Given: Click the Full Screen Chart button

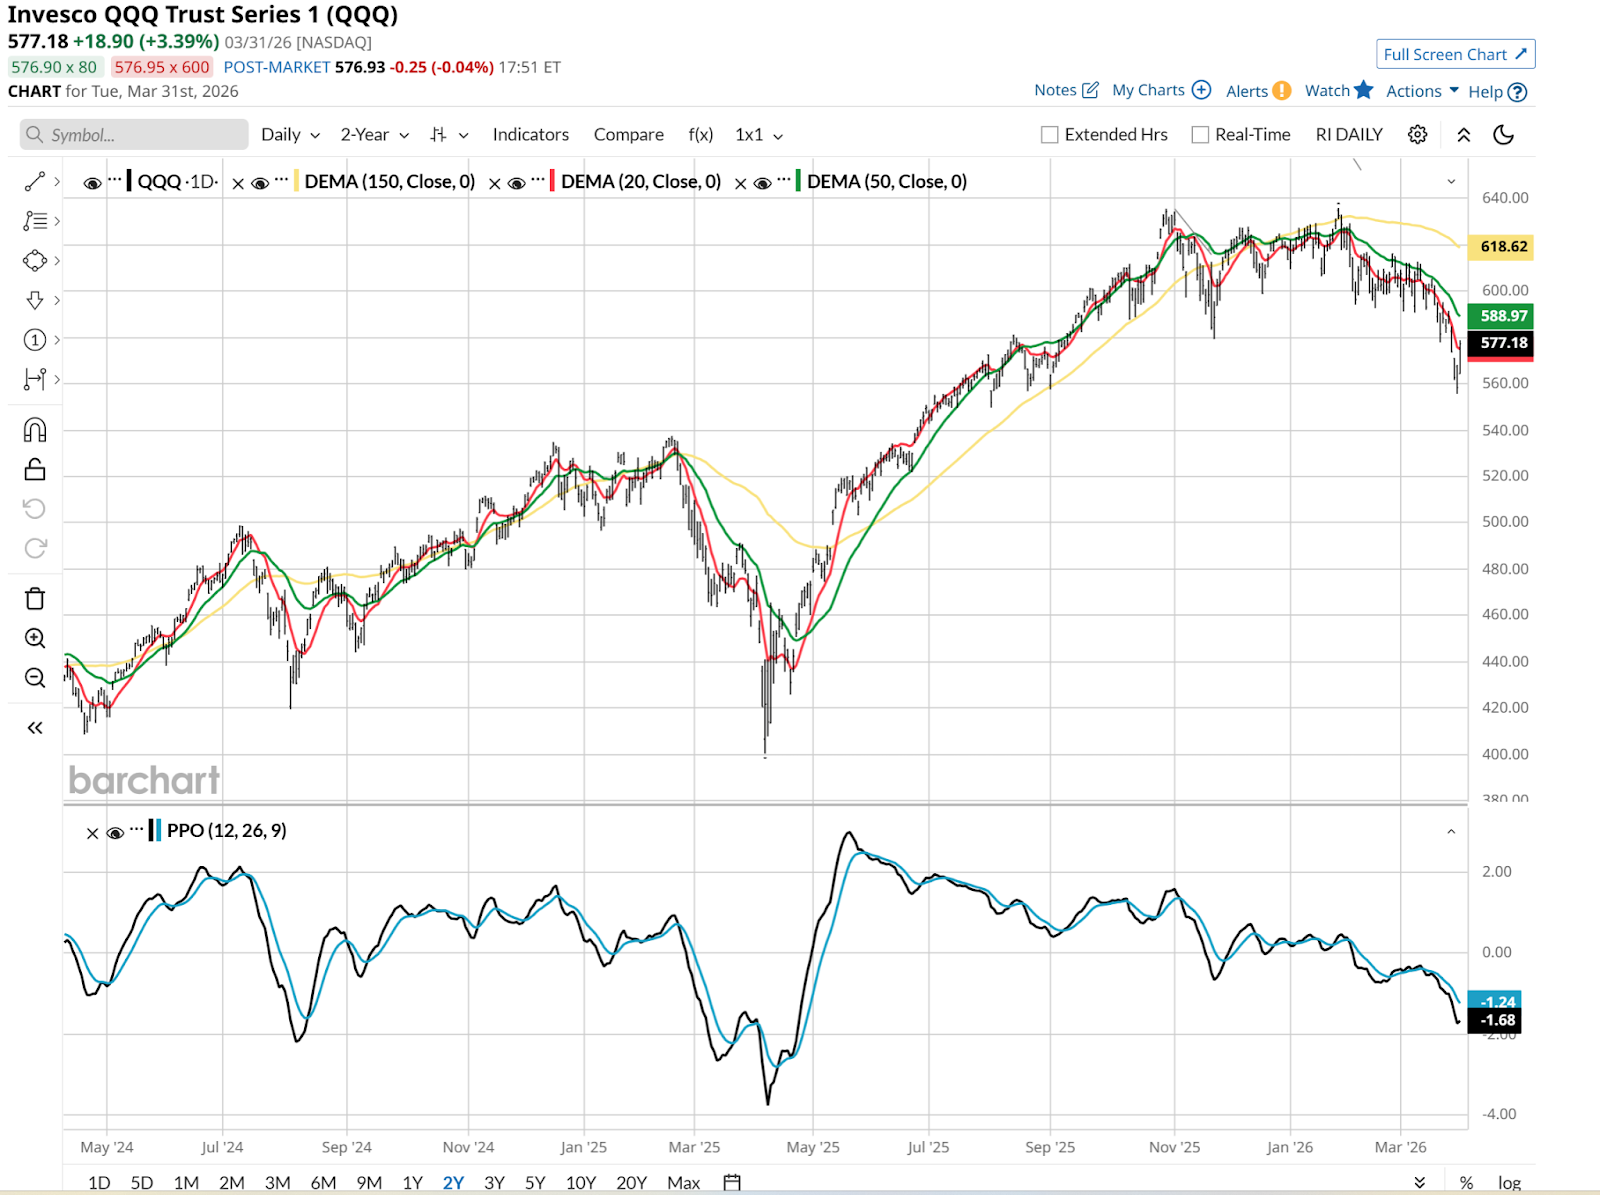Looking at the screenshot, I should click(1455, 54).
